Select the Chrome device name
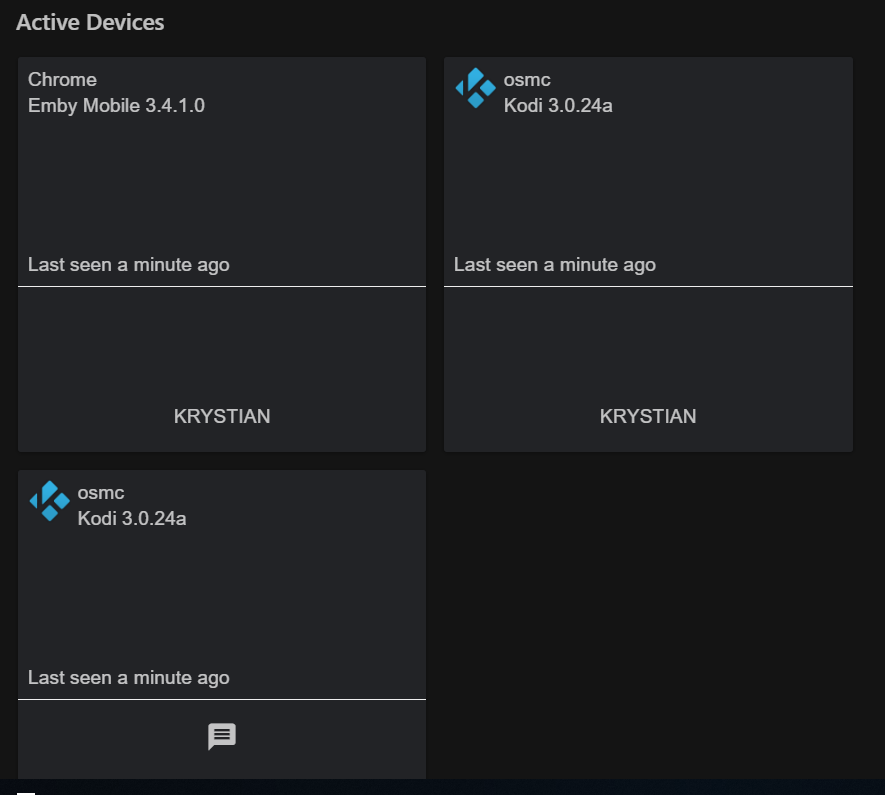This screenshot has width=885, height=795. [x=62, y=80]
